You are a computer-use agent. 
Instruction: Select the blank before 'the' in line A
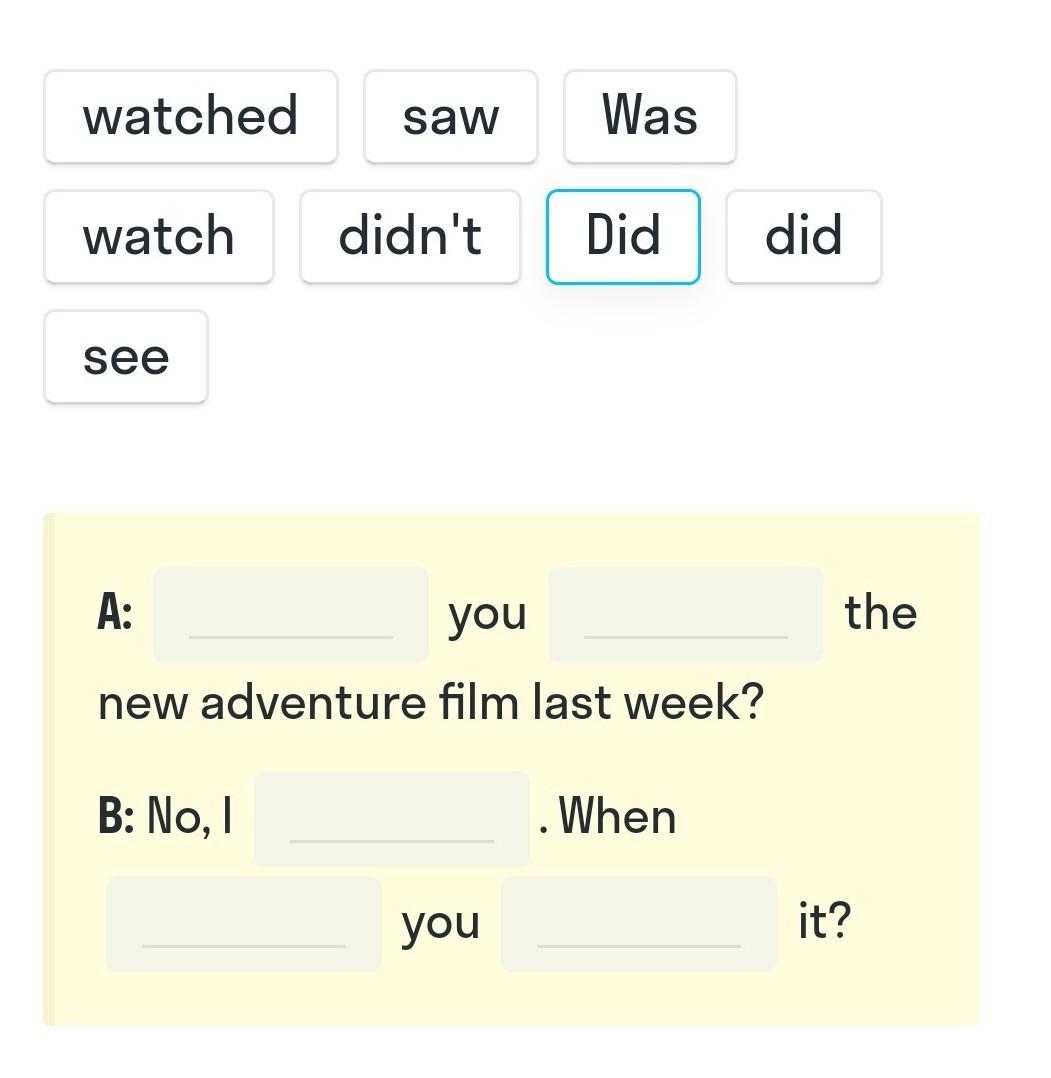point(686,614)
